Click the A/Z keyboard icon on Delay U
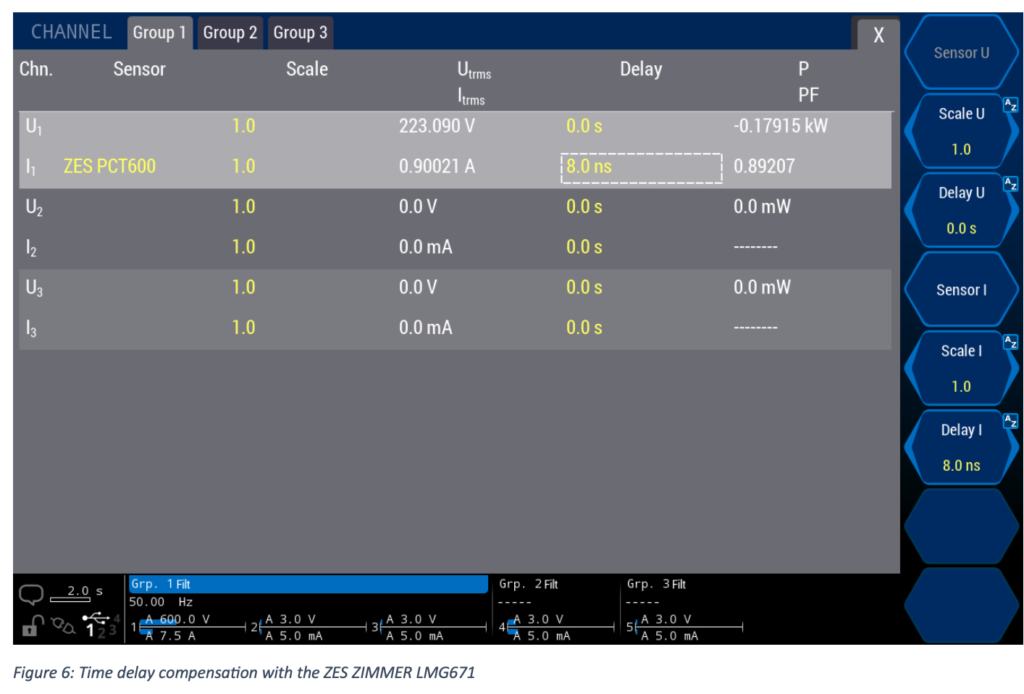This screenshot has width=1024, height=694. [x=1010, y=185]
